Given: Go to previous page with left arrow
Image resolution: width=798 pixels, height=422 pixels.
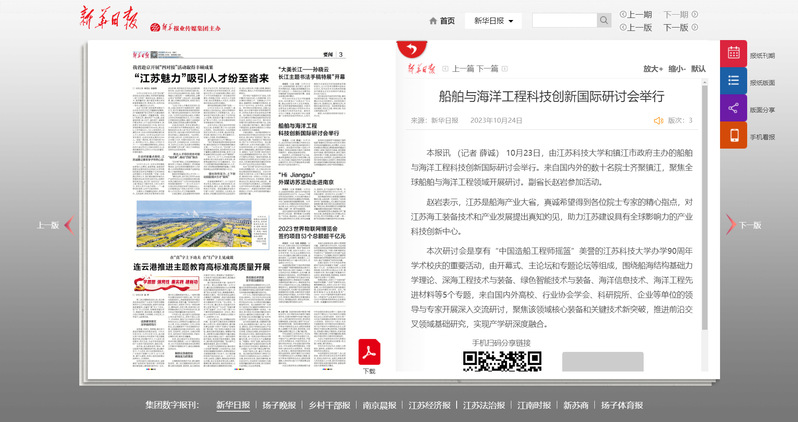Looking at the screenshot, I should pos(69,225).
